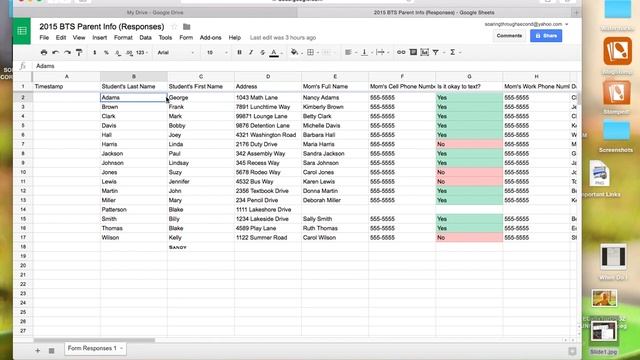640x360 pixels.
Task: Open the Edit menu
Action: 61,38
